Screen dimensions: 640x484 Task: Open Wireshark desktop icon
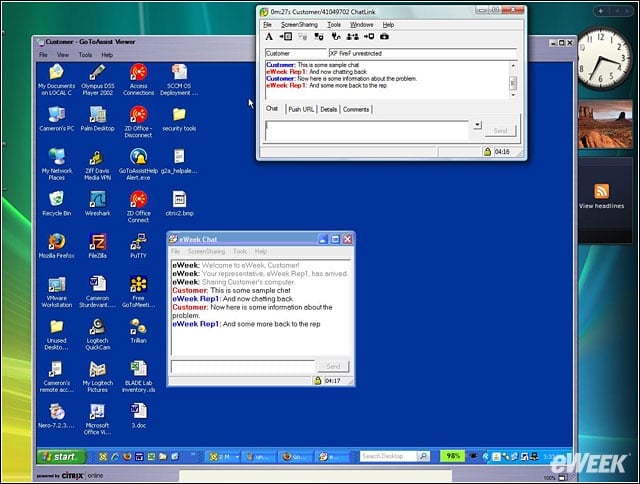point(98,204)
